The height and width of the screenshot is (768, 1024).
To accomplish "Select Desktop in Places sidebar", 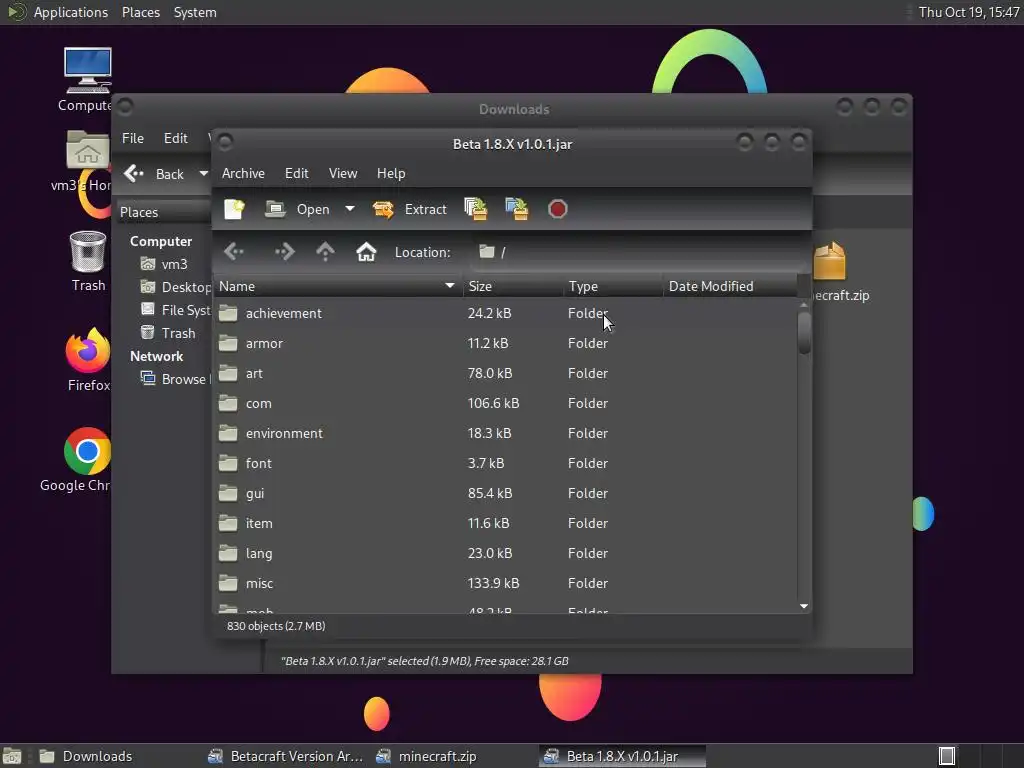I will (x=176, y=287).
